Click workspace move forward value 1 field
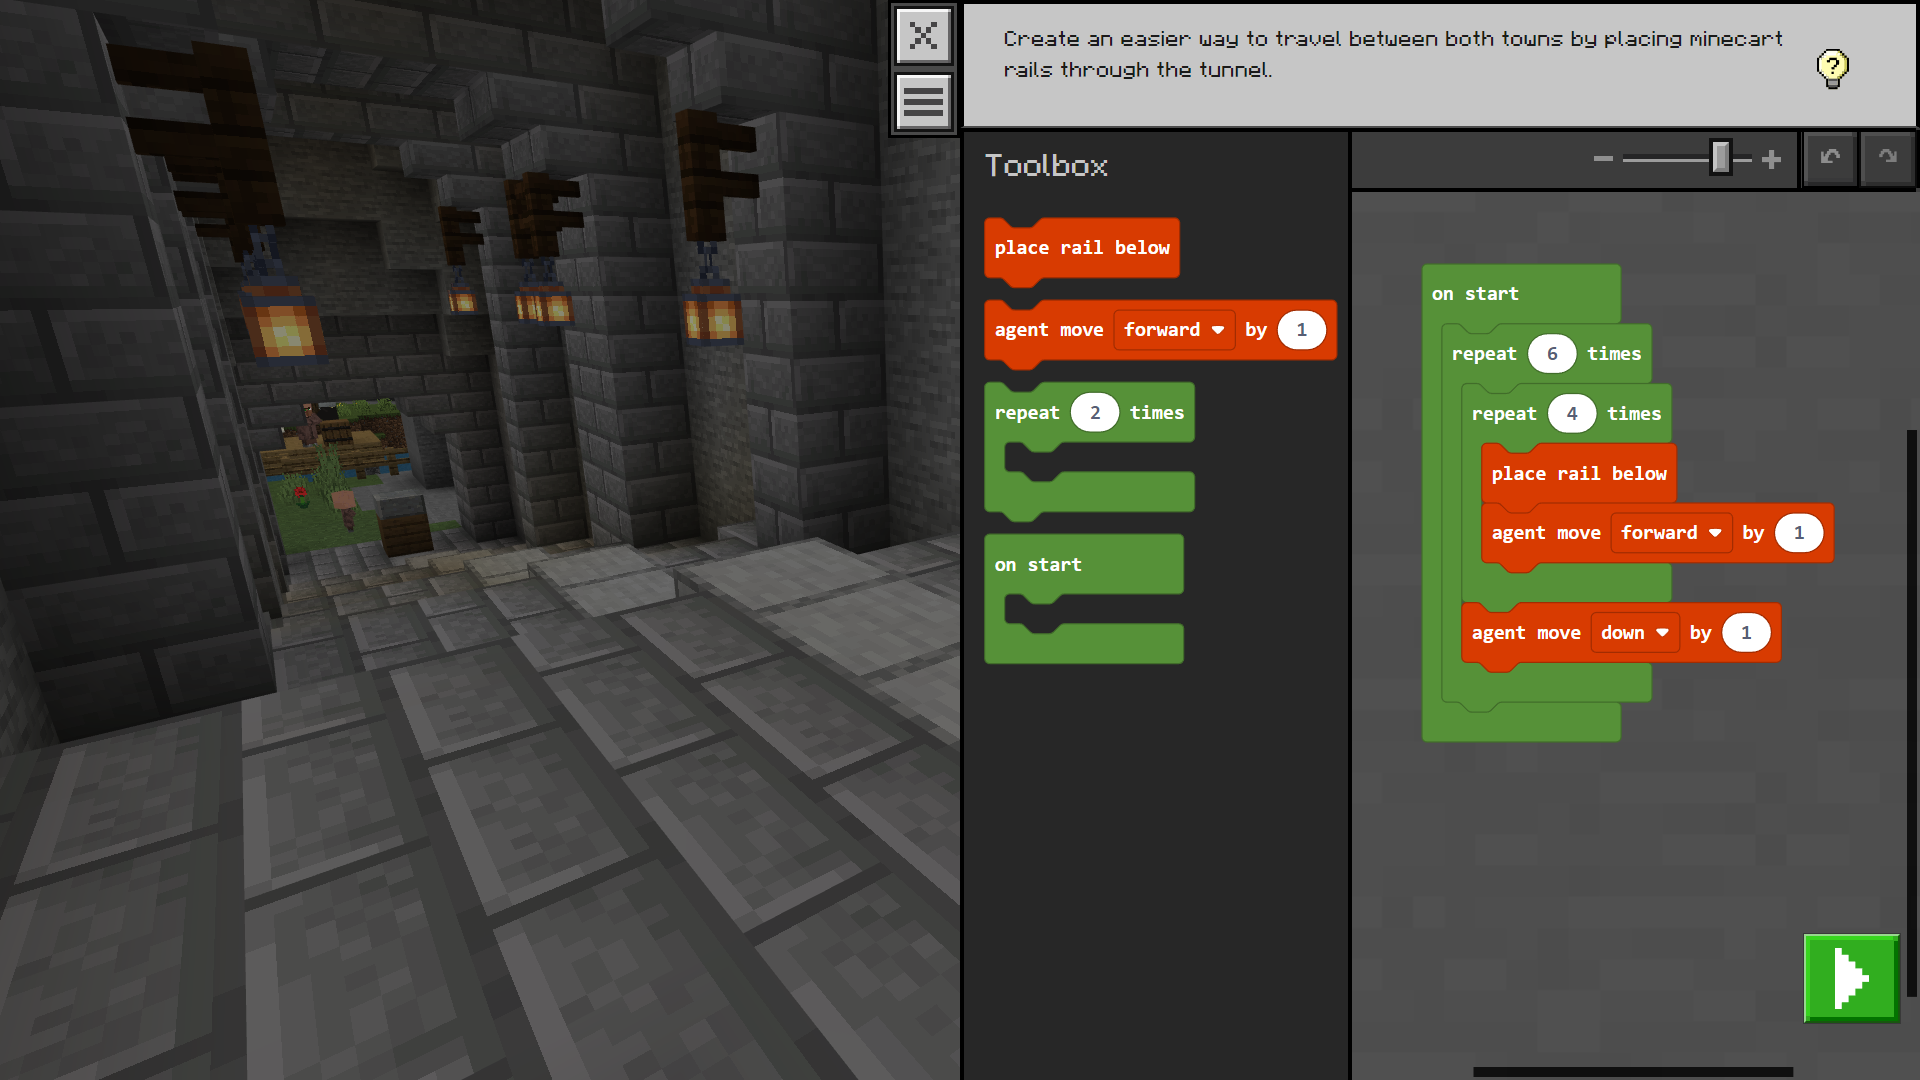This screenshot has width=1920, height=1080. click(1798, 533)
